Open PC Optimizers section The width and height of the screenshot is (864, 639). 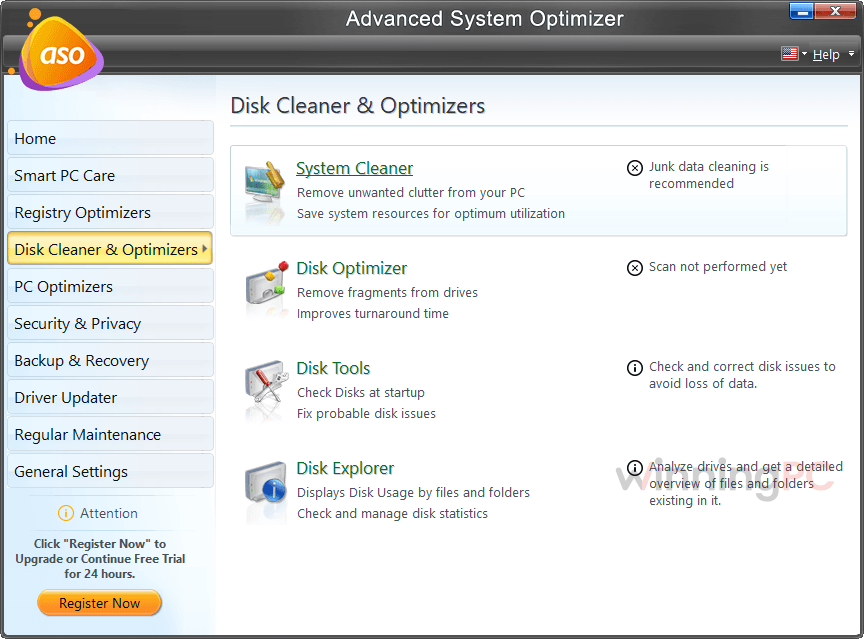(110, 286)
